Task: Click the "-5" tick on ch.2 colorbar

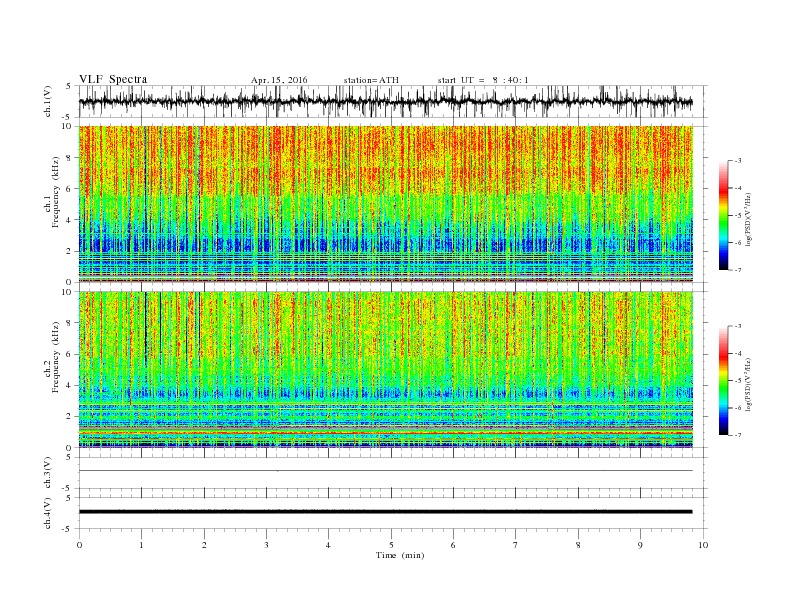Action: [737, 381]
